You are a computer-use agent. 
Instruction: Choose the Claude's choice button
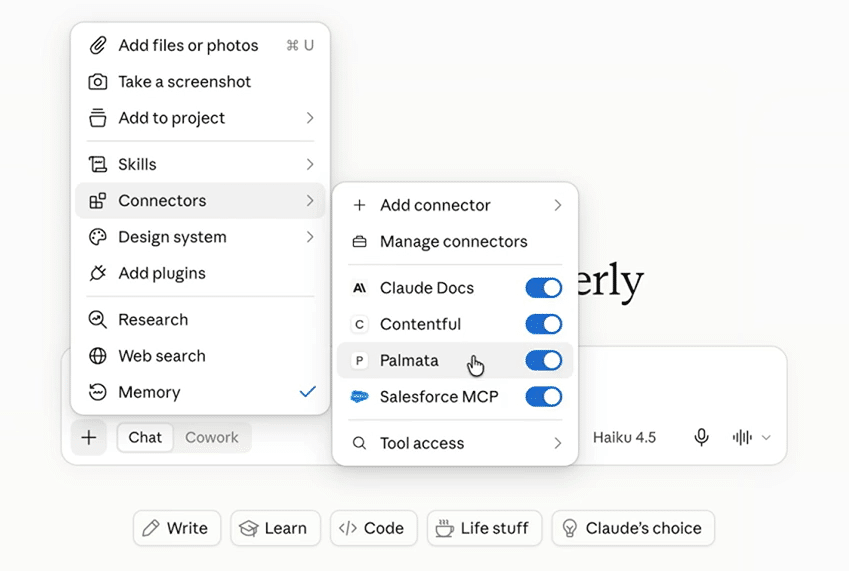click(633, 528)
